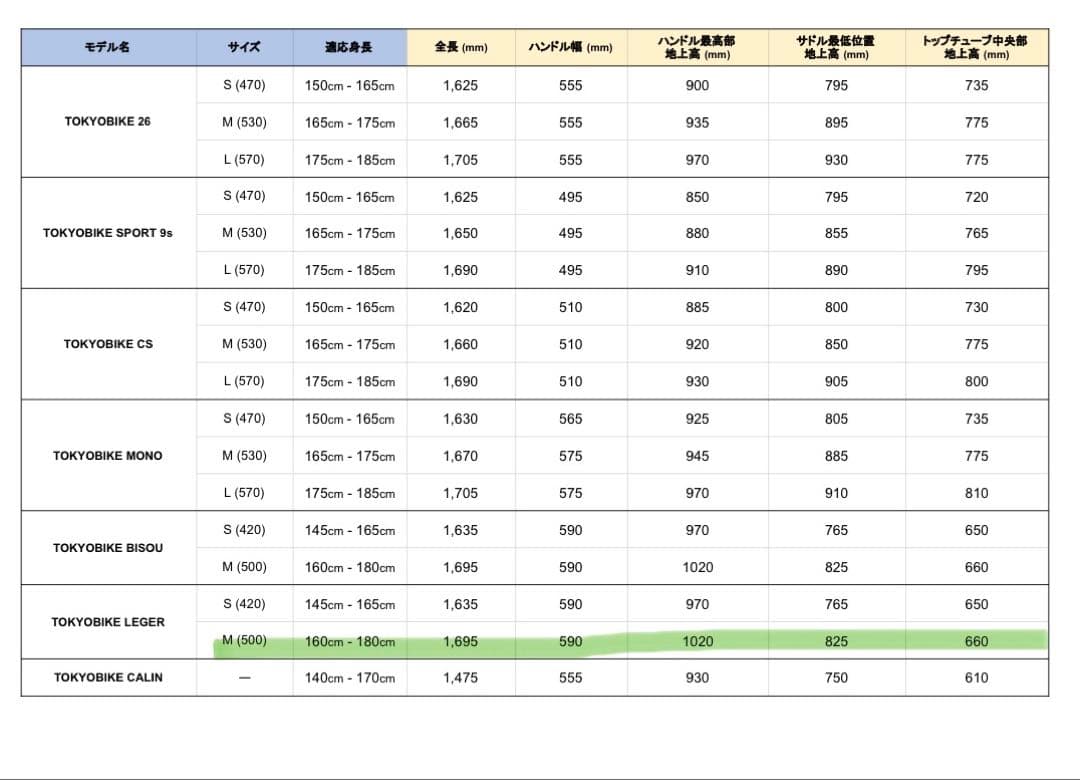This screenshot has width=1080, height=780.
Task: Select the 750 saddle height value
Action: [836, 678]
